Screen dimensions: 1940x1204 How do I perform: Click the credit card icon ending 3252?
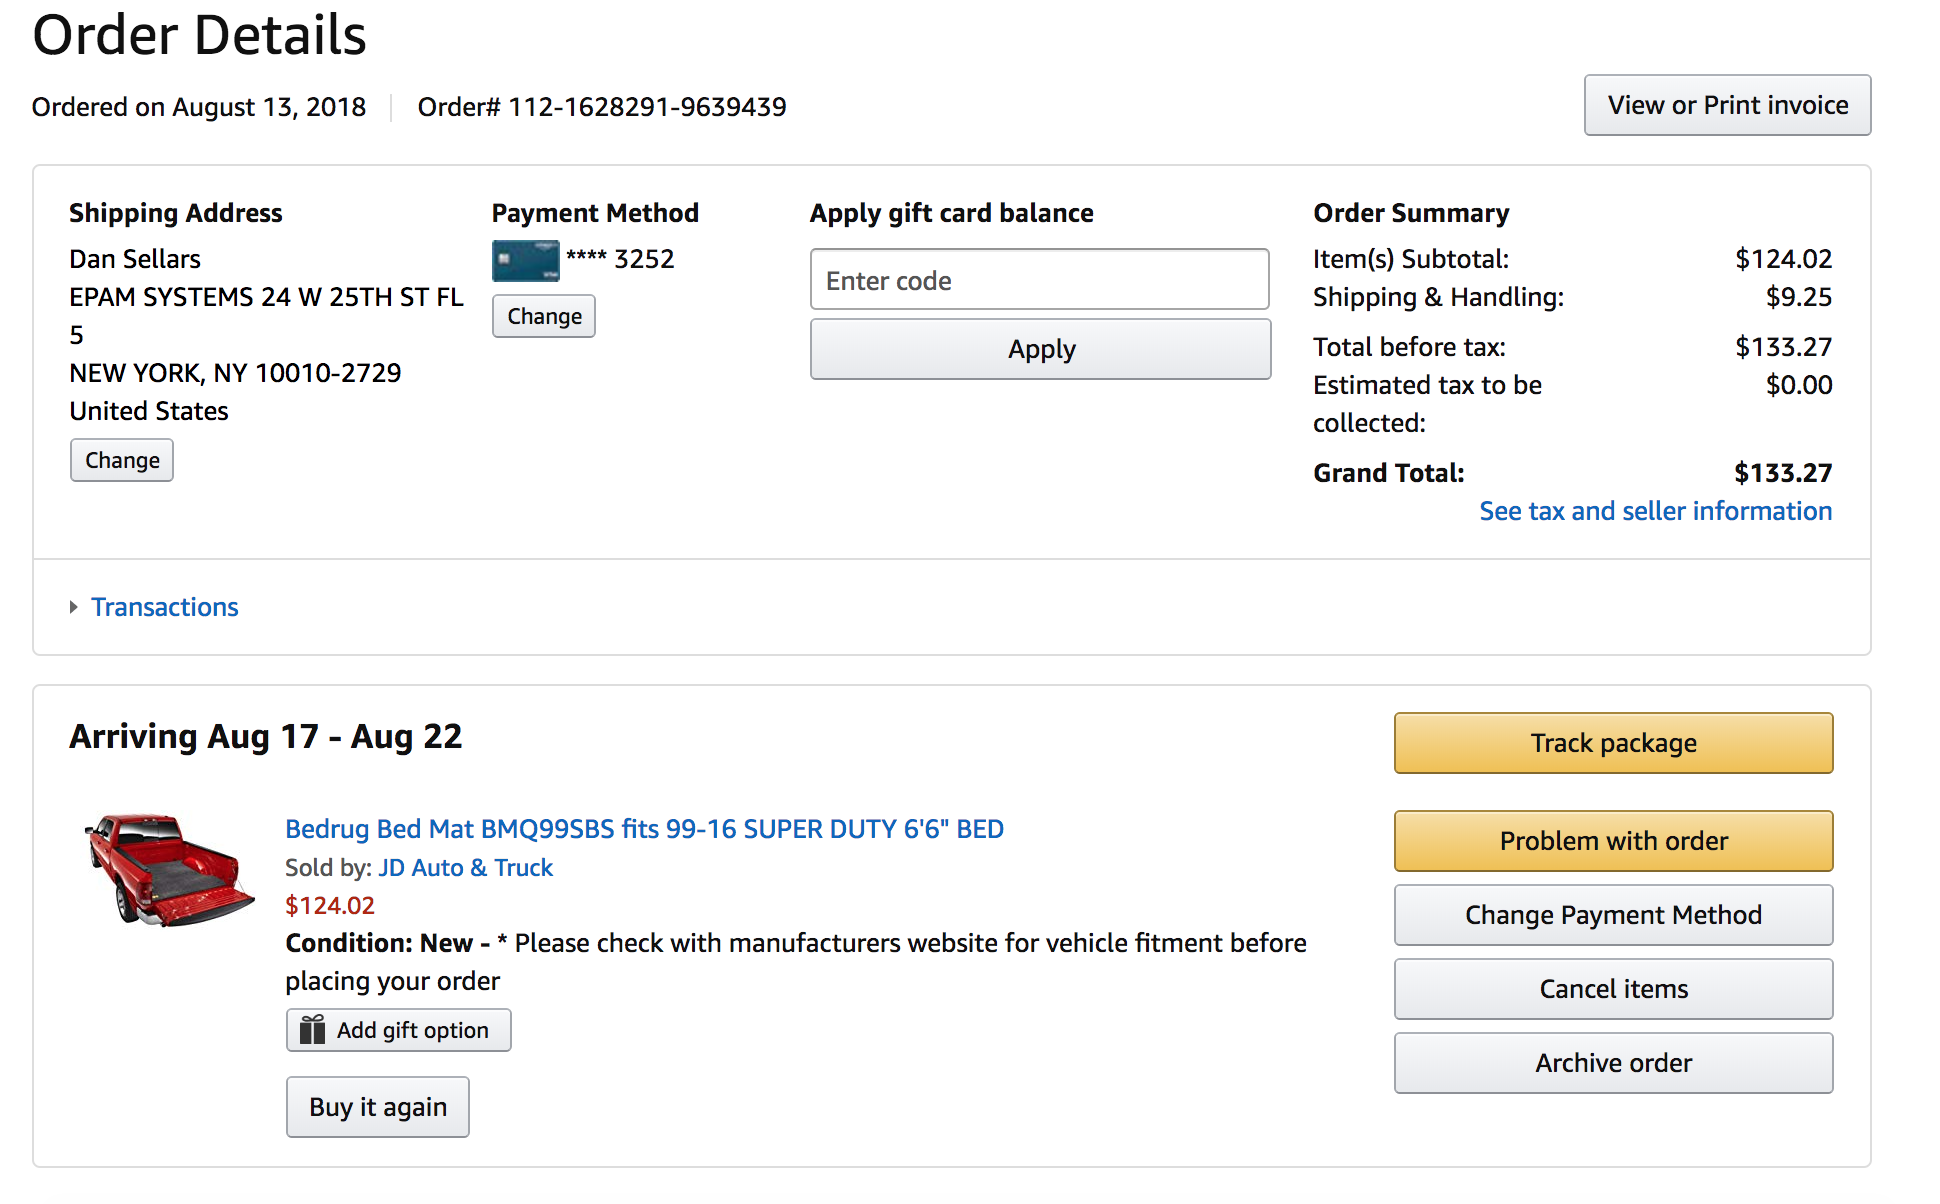(x=525, y=260)
